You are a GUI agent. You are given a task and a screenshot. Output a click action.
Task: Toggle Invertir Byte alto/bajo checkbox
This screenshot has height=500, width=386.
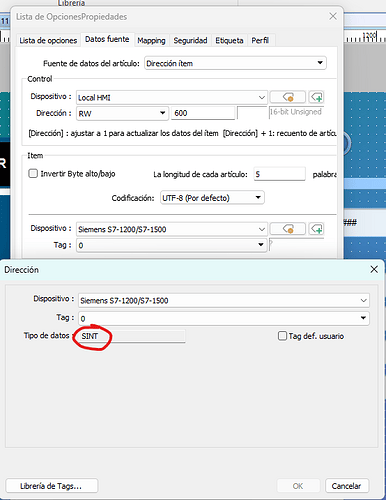(33, 174)
